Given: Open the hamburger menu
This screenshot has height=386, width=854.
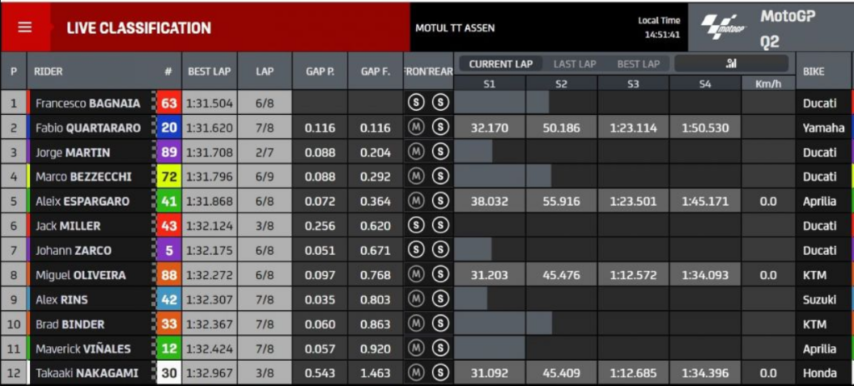Looking at the screenshot, I should (25, 27).
